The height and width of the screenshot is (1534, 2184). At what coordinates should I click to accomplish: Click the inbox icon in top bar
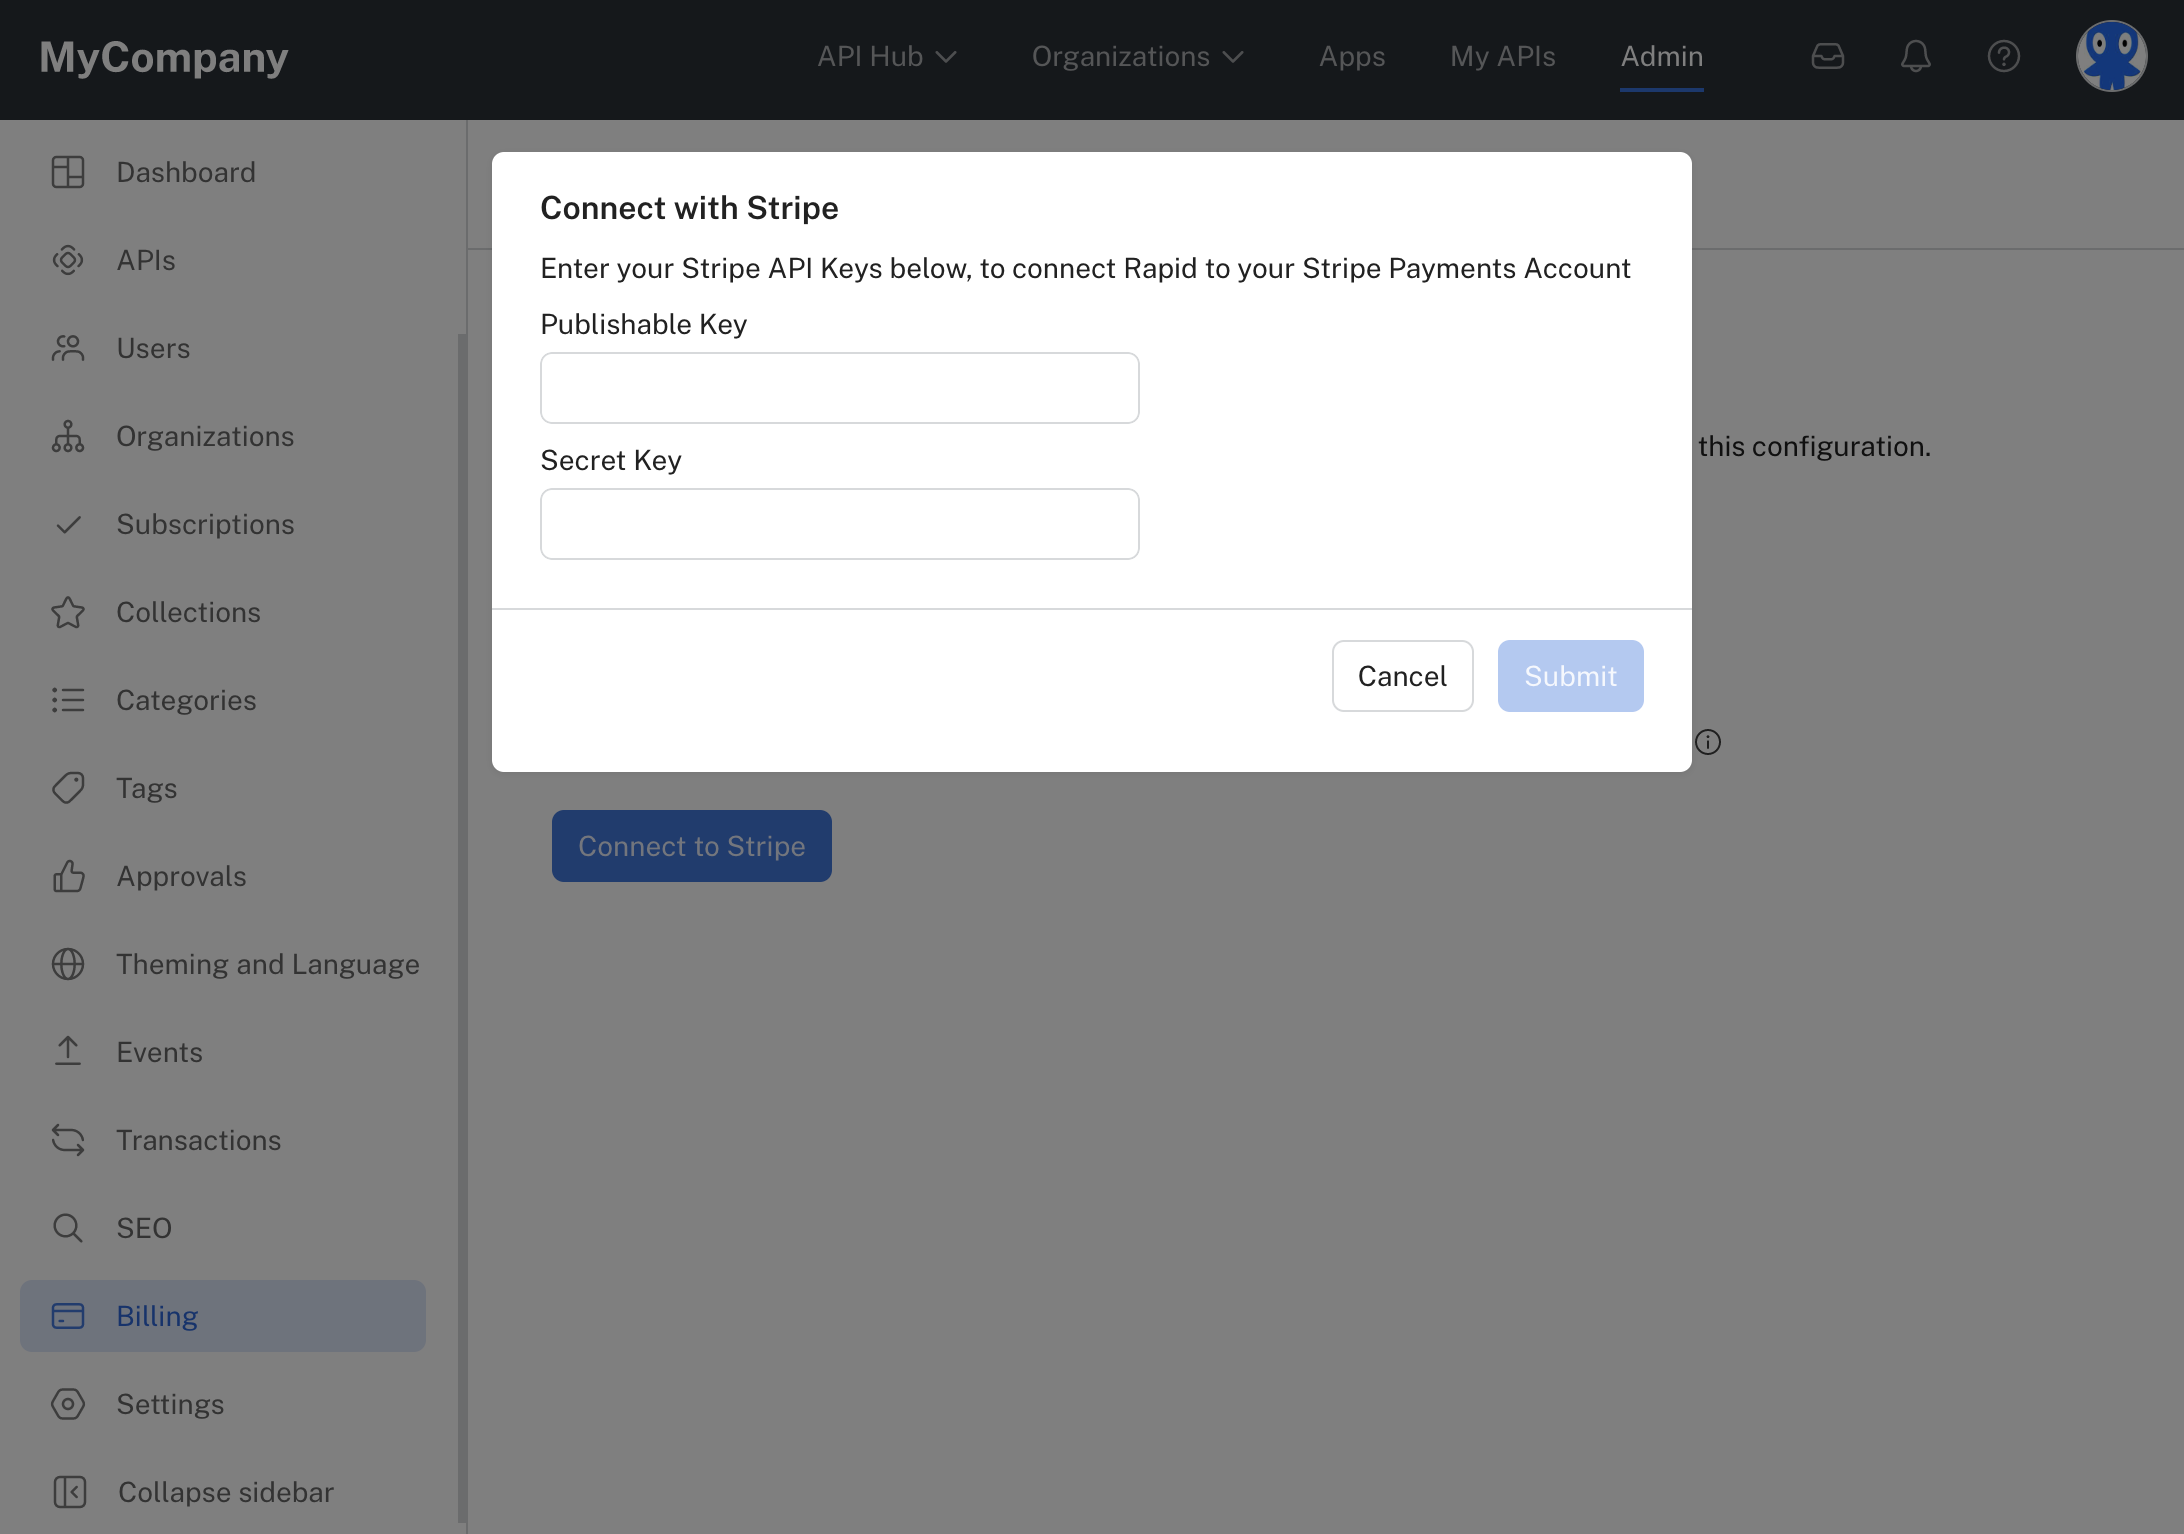click(x=1827, y=56)
